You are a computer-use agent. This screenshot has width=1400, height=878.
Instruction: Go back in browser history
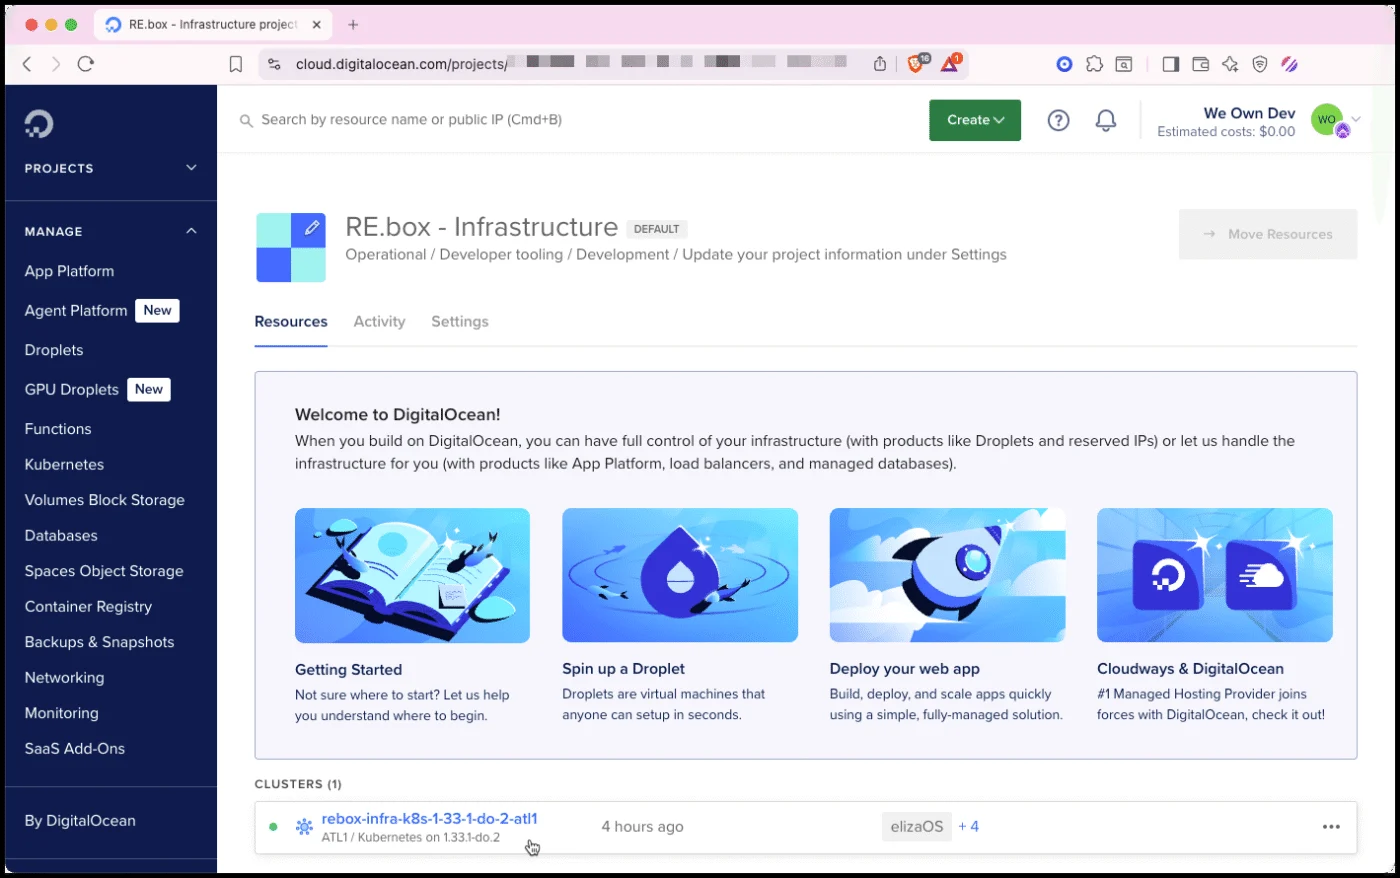point(27,64)
